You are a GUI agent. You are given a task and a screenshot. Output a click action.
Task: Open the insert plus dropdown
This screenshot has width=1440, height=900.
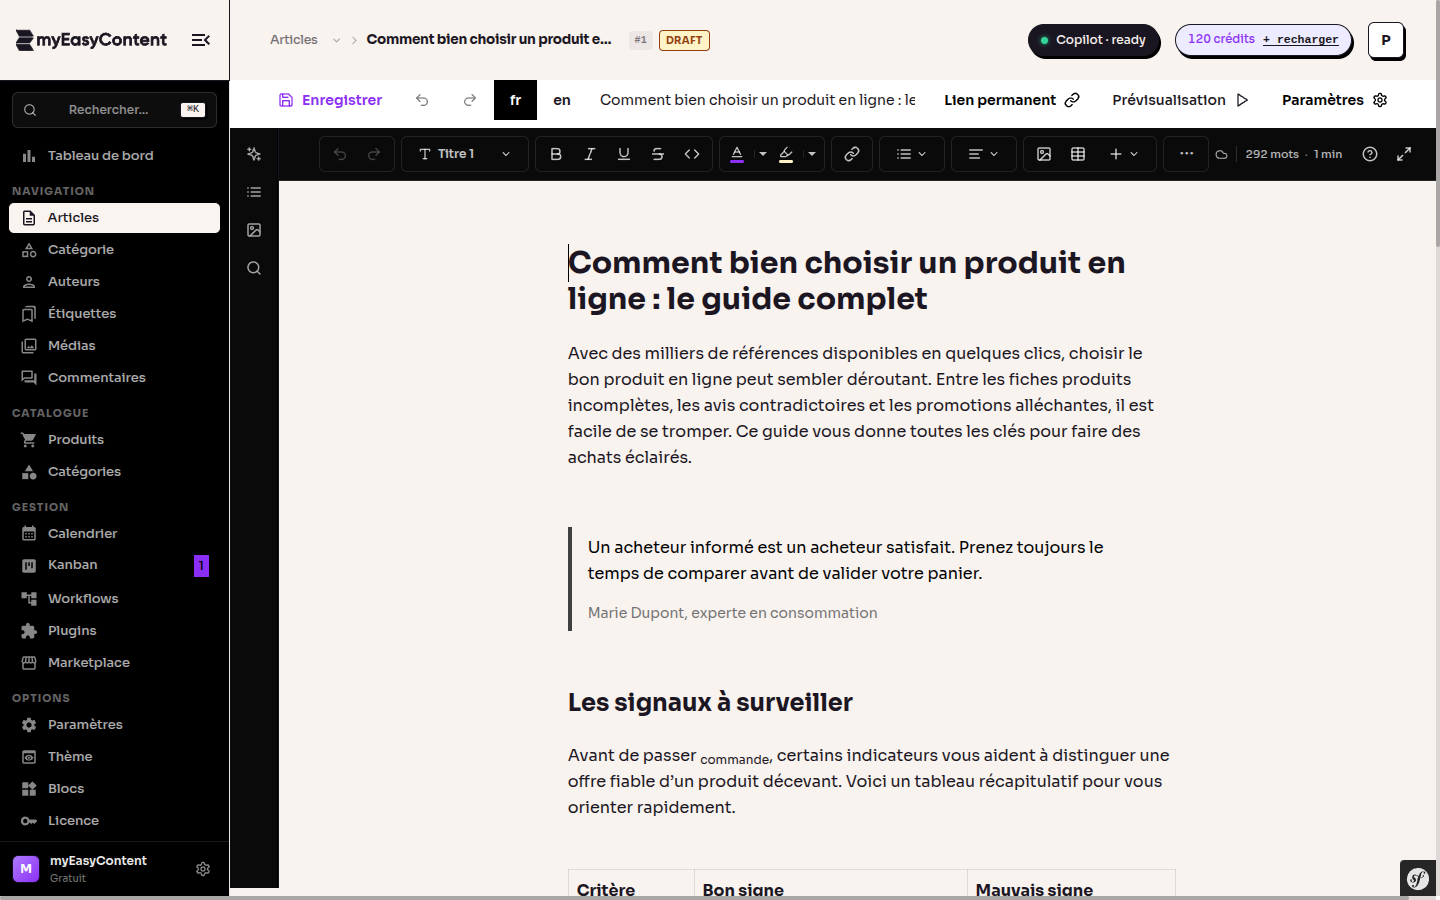[1124, 154]
